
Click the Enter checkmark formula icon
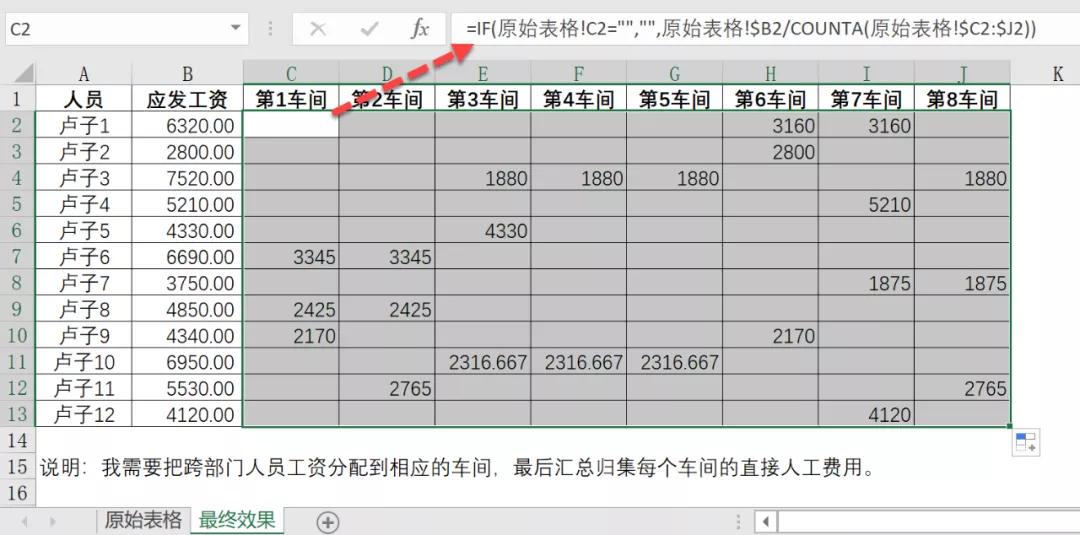click(x=369, y=29)
